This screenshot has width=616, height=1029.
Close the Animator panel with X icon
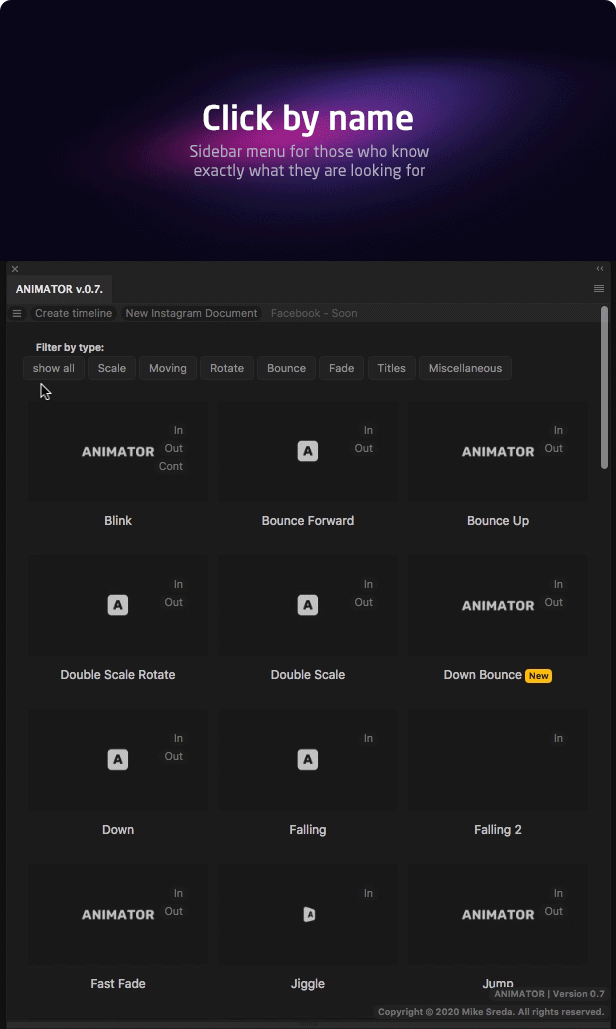tap(15, 269)
